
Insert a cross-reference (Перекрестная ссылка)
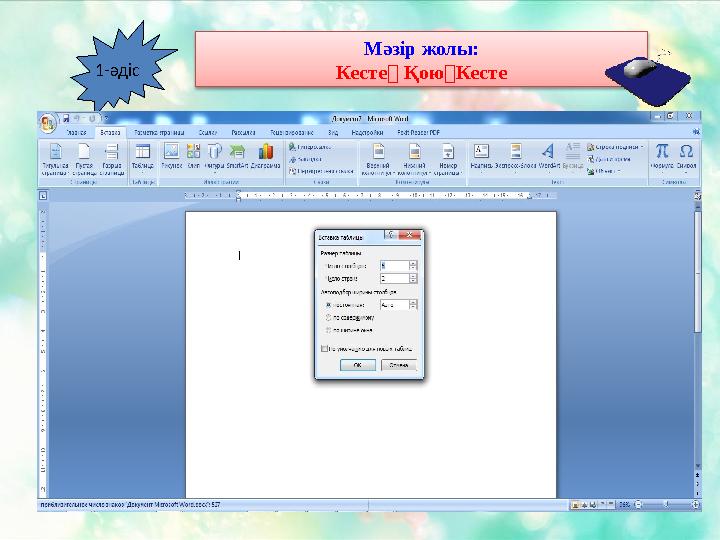[x=321, y=171]
